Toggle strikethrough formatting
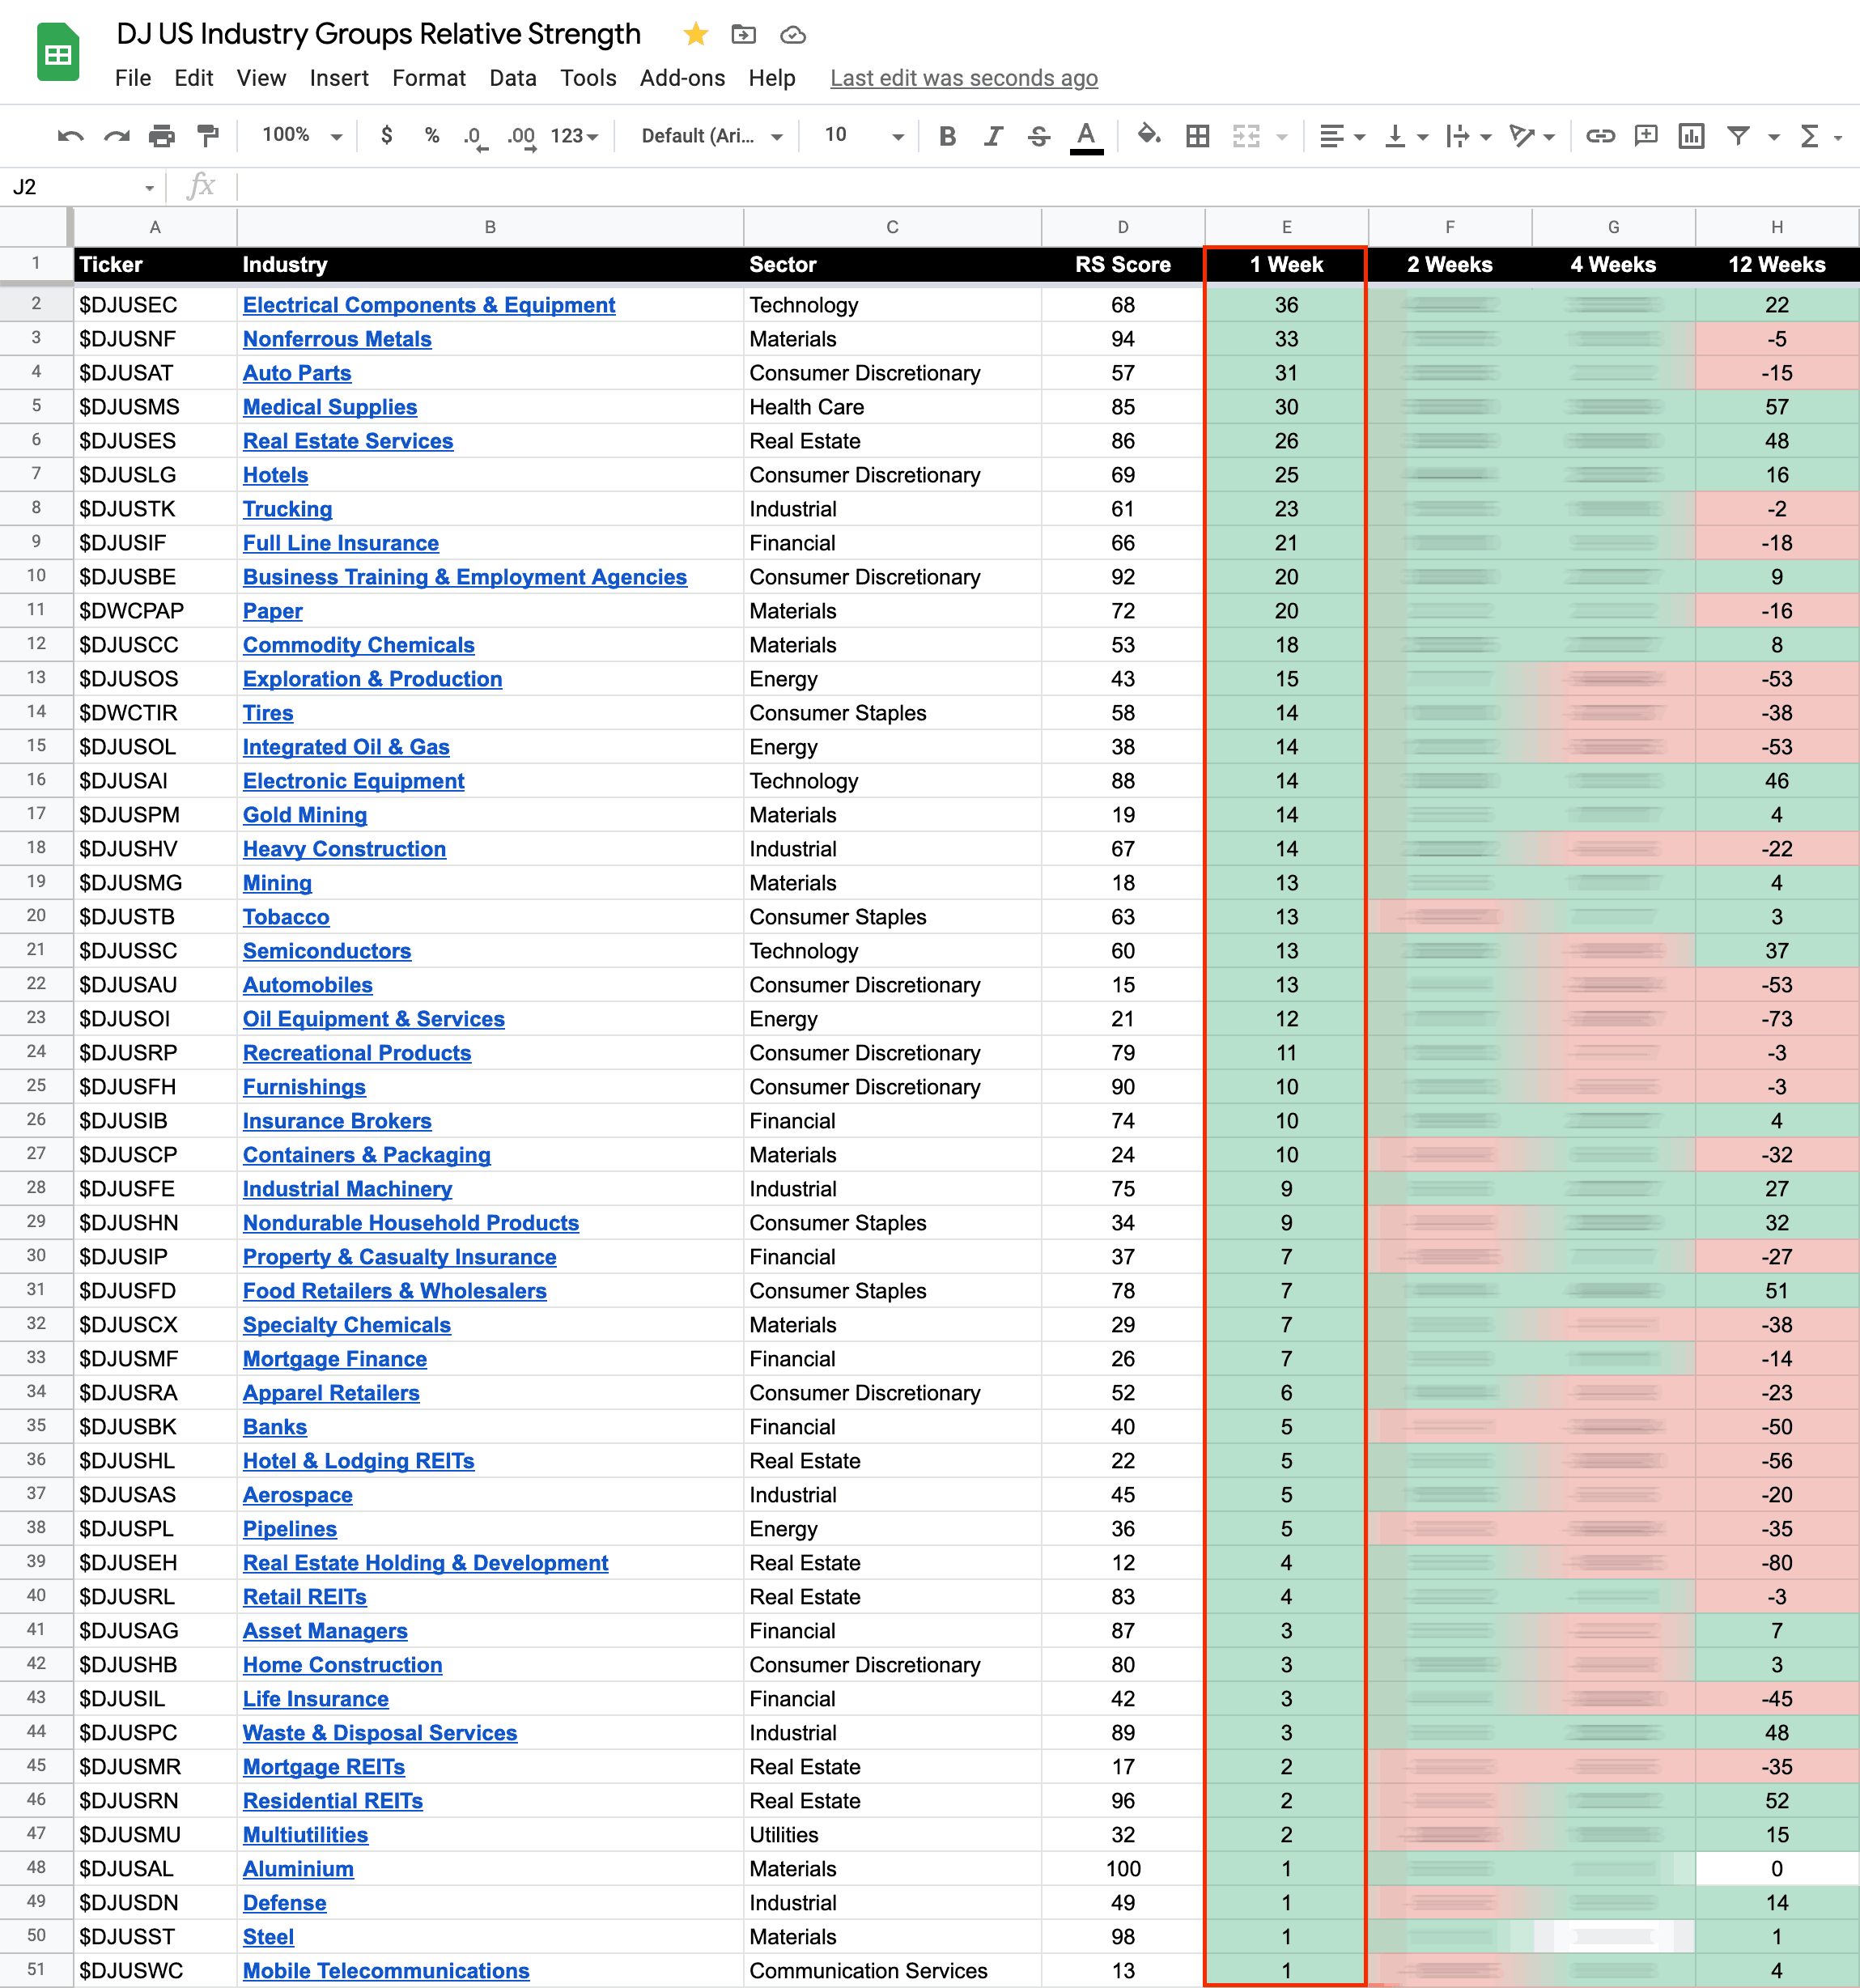Viewport: 1860px width, 1988px height. coord(1039,136)
